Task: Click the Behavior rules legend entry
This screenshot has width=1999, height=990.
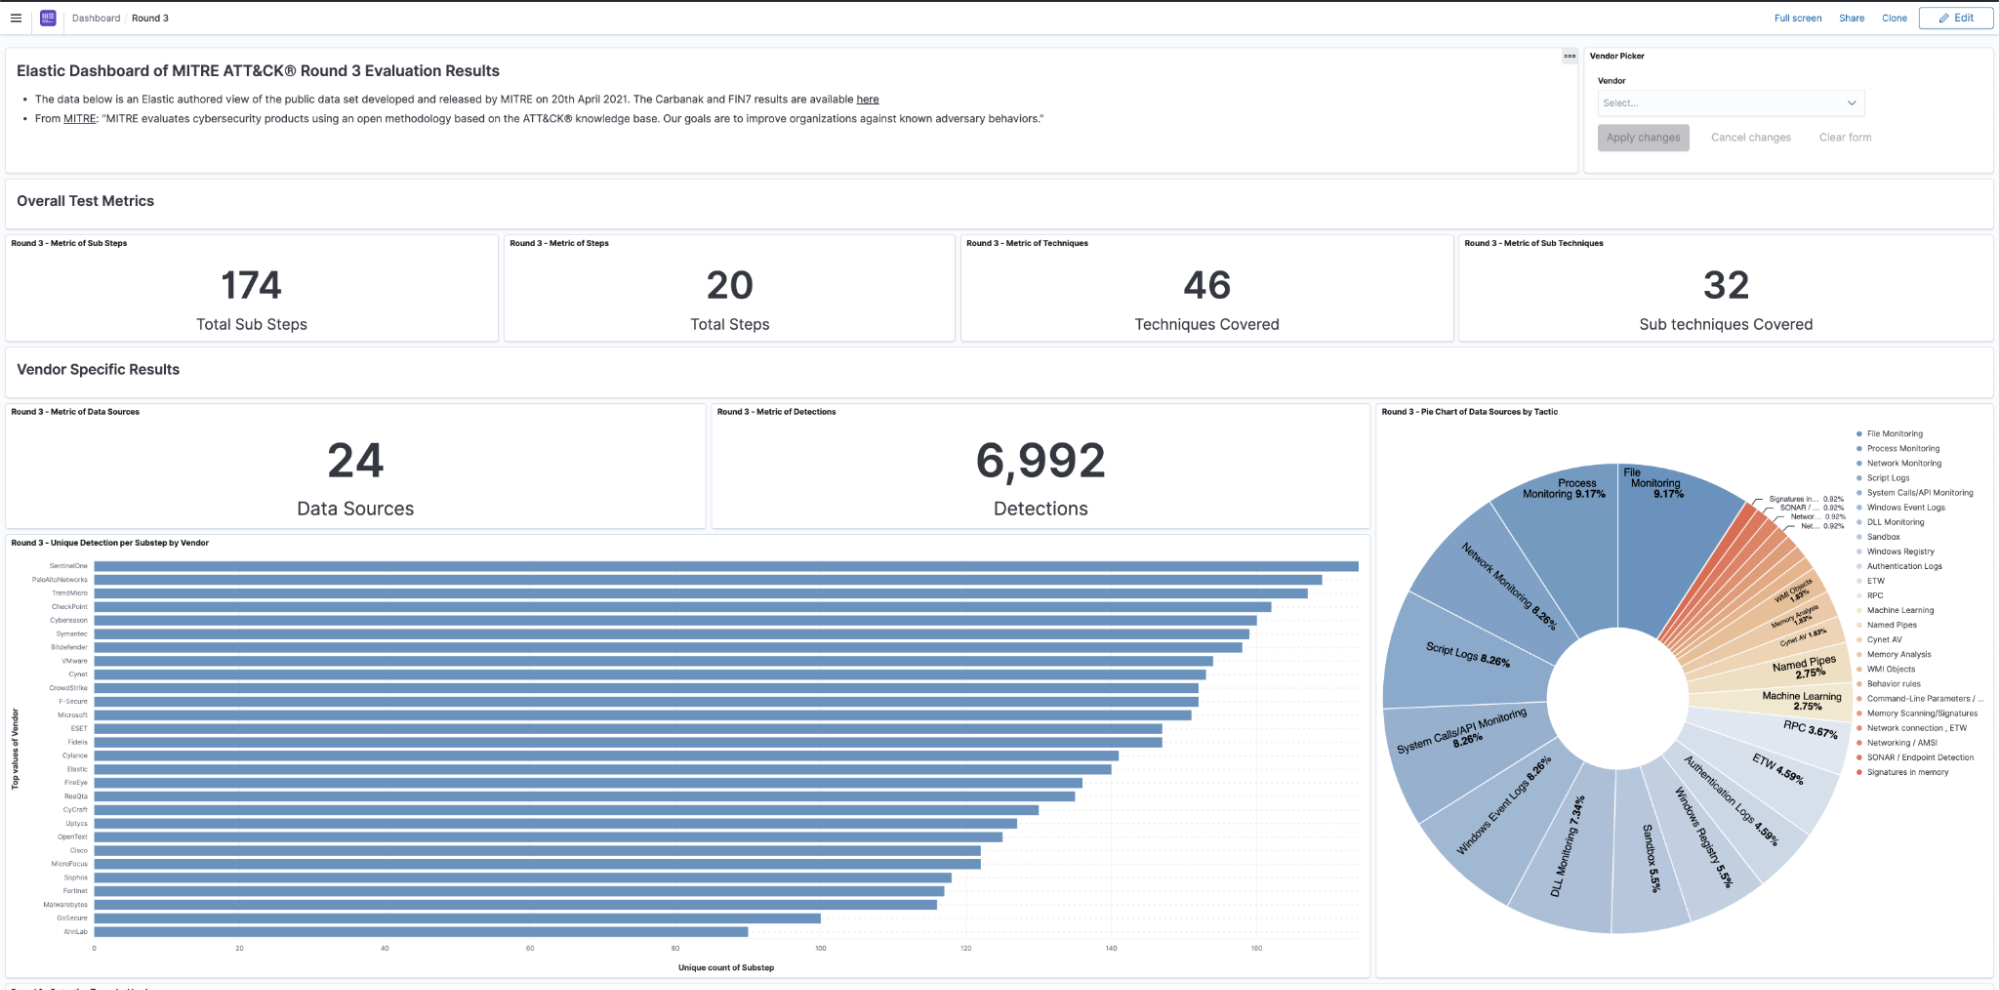Action: pos(1893,684)
